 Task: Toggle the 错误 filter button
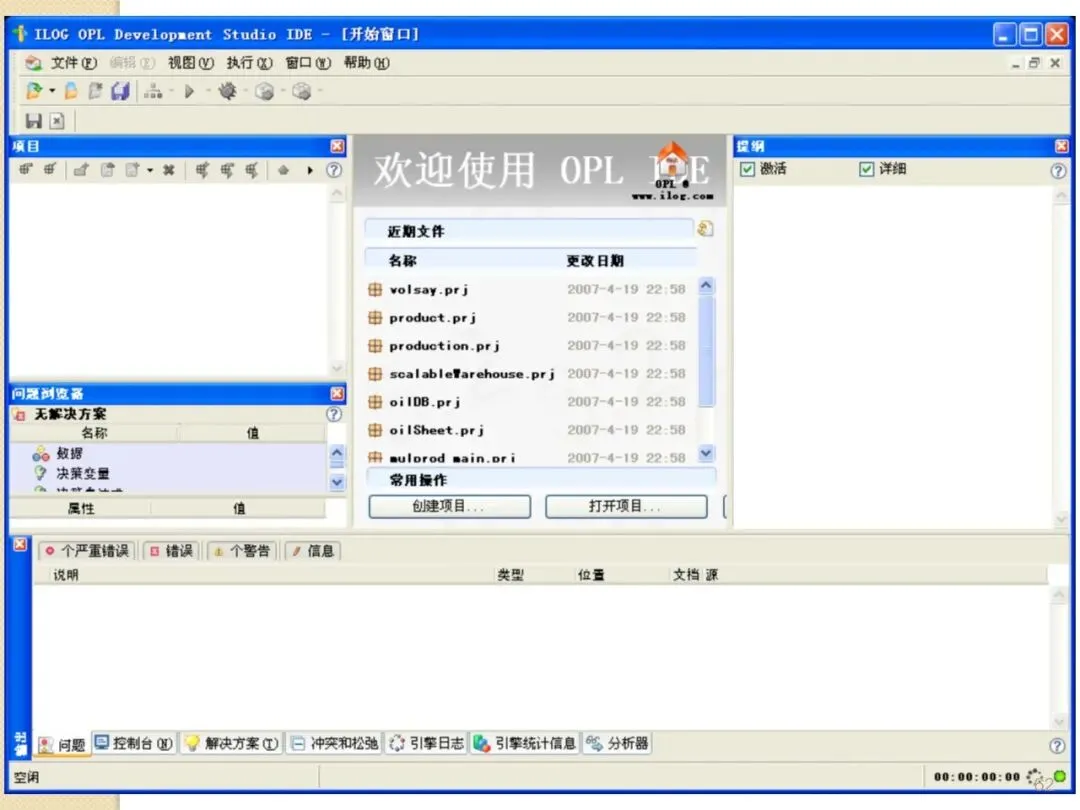(x=172, y=551)
